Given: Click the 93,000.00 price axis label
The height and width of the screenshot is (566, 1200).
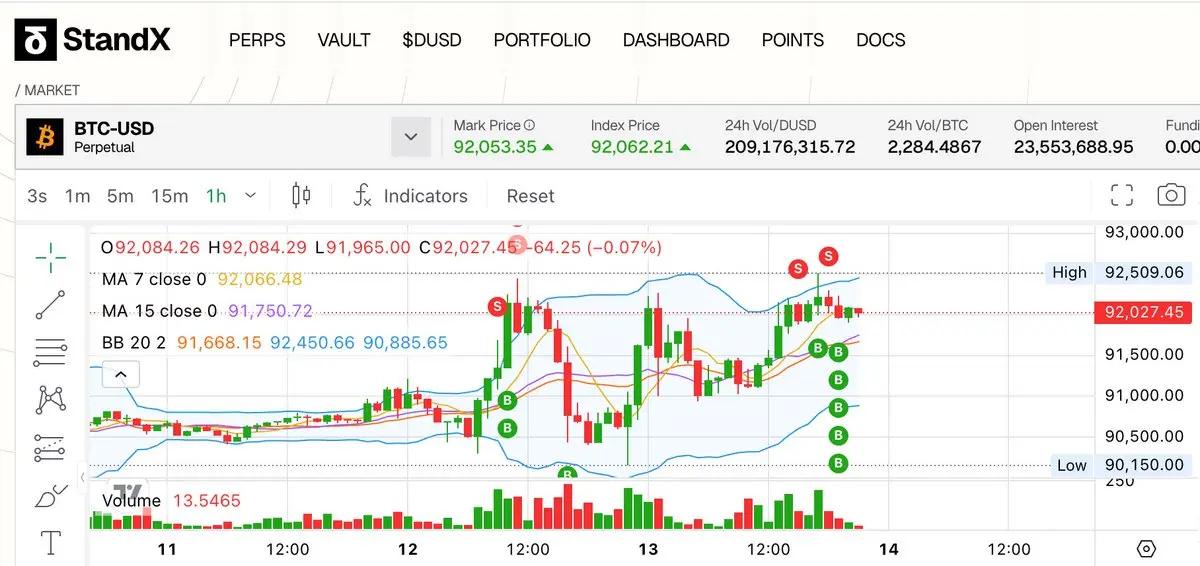Looking at the screenshot, I should click(x=1143, y=231).
